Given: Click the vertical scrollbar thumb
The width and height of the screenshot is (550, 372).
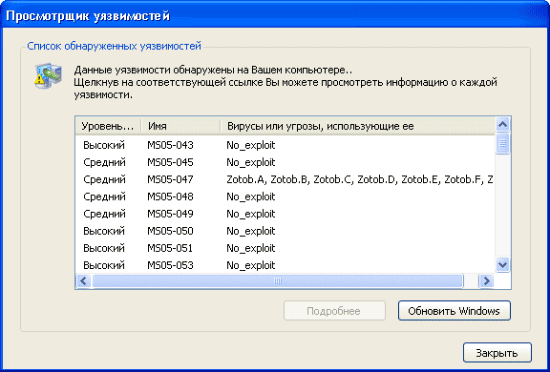Looking at the screenshot, I should (x=503, y=143).
